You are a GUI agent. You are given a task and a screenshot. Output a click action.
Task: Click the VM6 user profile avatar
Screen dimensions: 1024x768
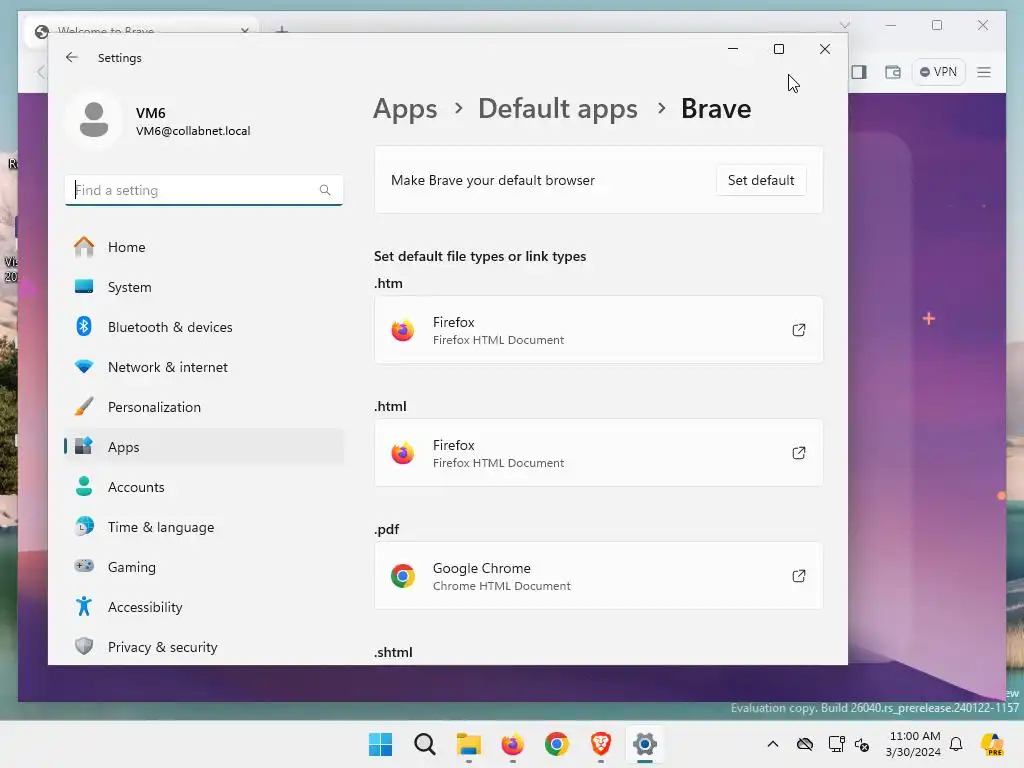click(94, 120)
